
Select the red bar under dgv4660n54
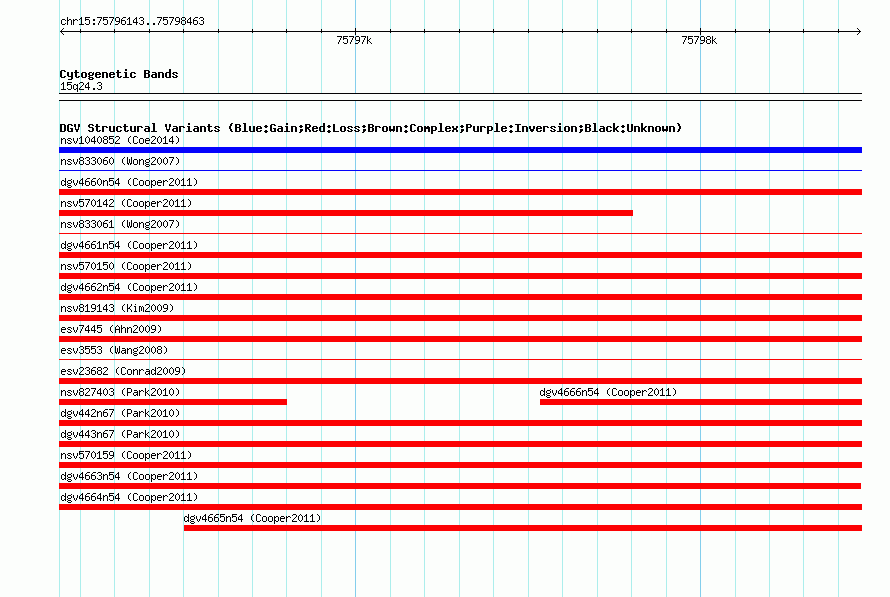(x=460, y=192)
